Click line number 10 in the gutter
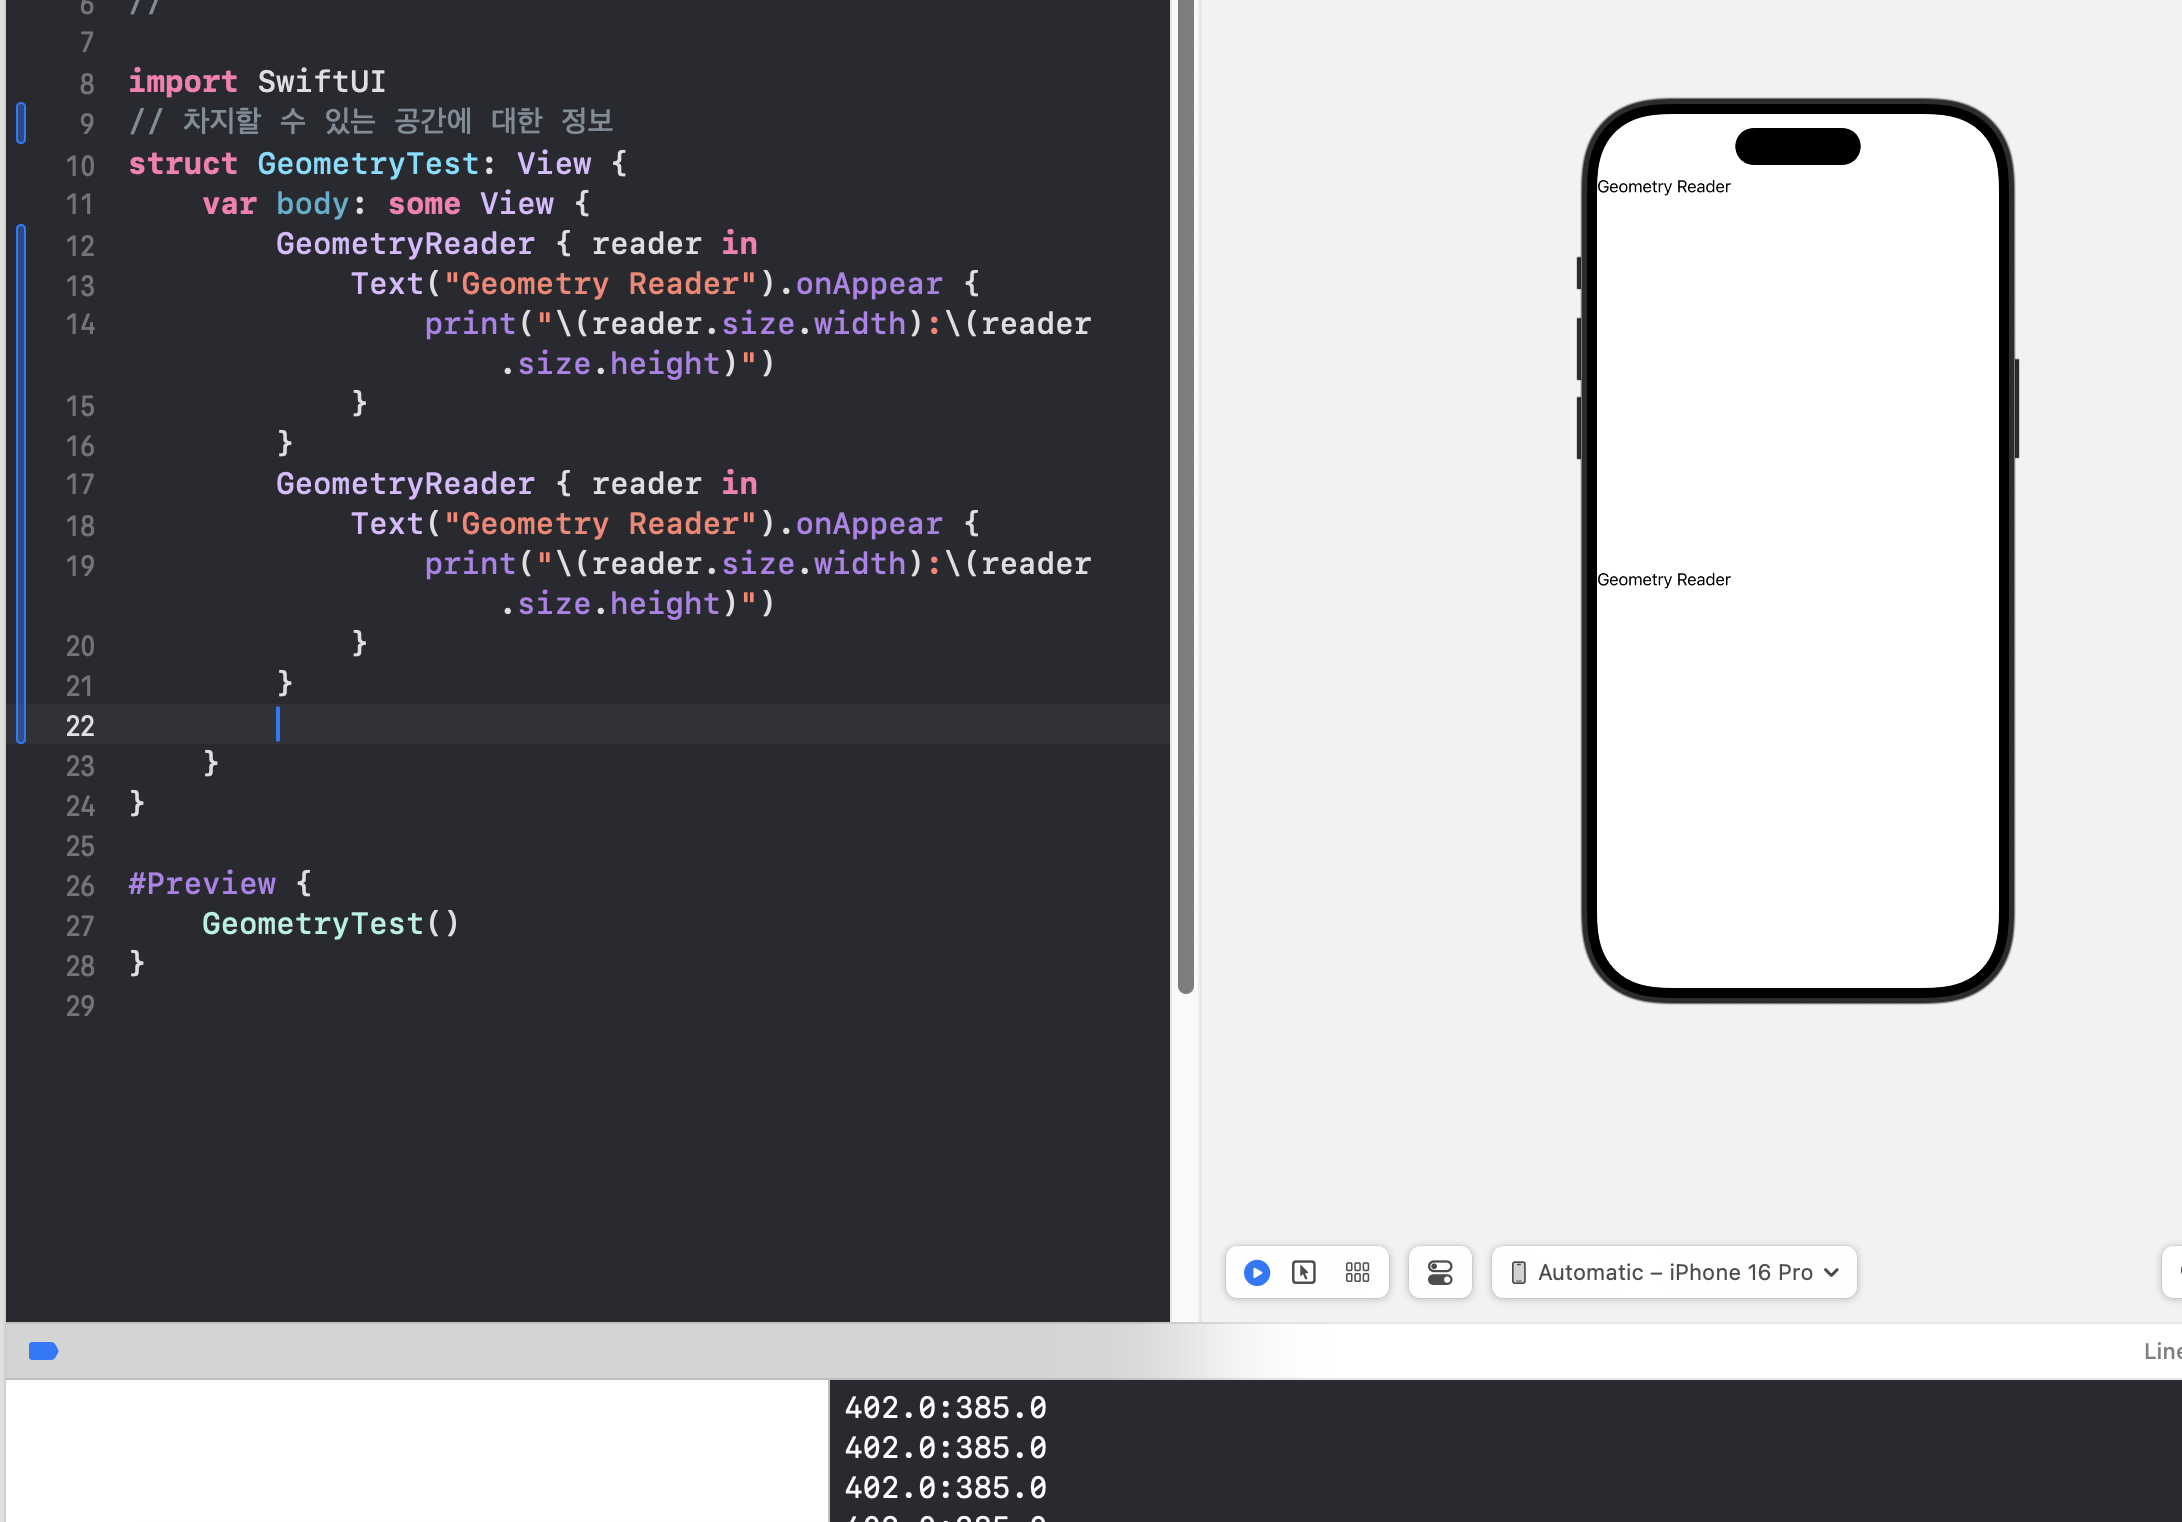Screen dimensions: 2182x1522 pyautogui.click(x=80, y=165)
